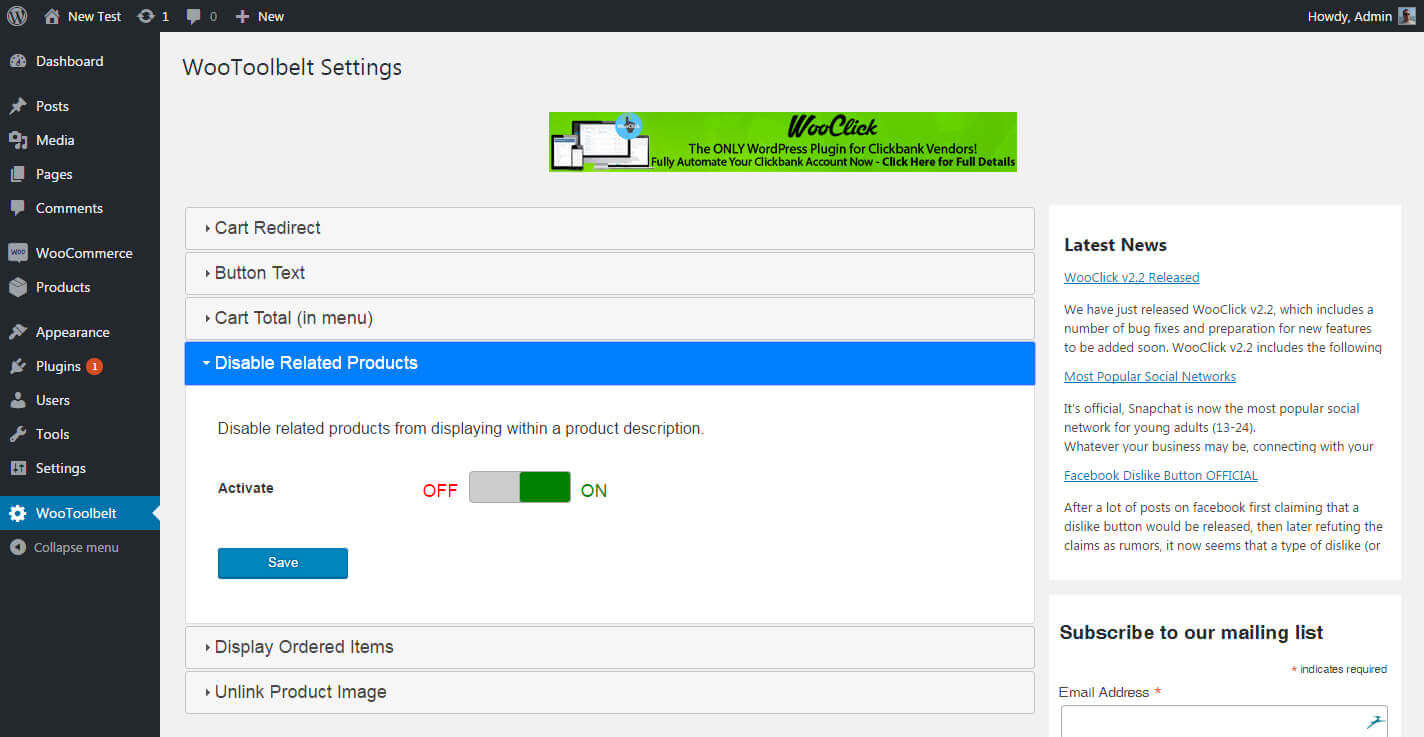Click the Dashboard gauge icon
The height and width of the screenshot is (737, 1424).
17,61
